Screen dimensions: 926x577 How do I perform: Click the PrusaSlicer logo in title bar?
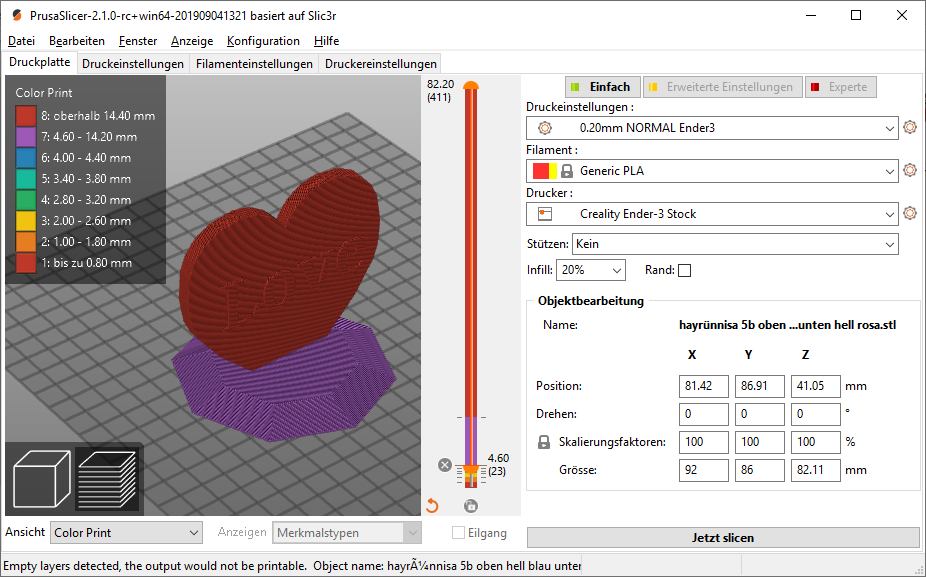click(17, 15)
